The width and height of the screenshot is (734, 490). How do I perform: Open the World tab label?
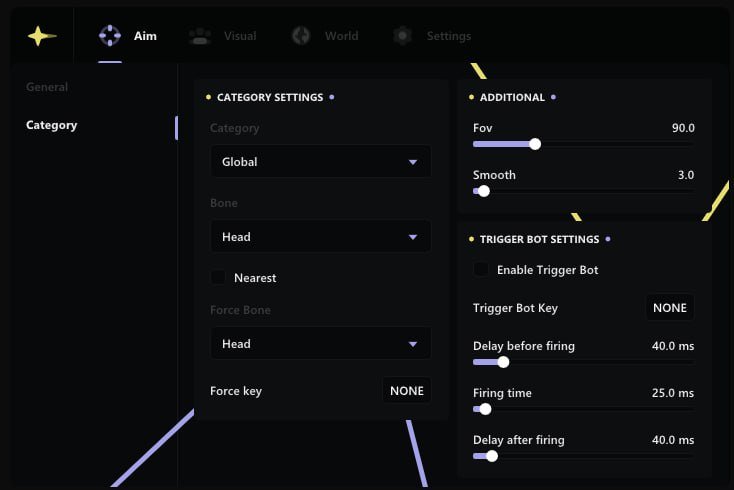click(341, 36)
